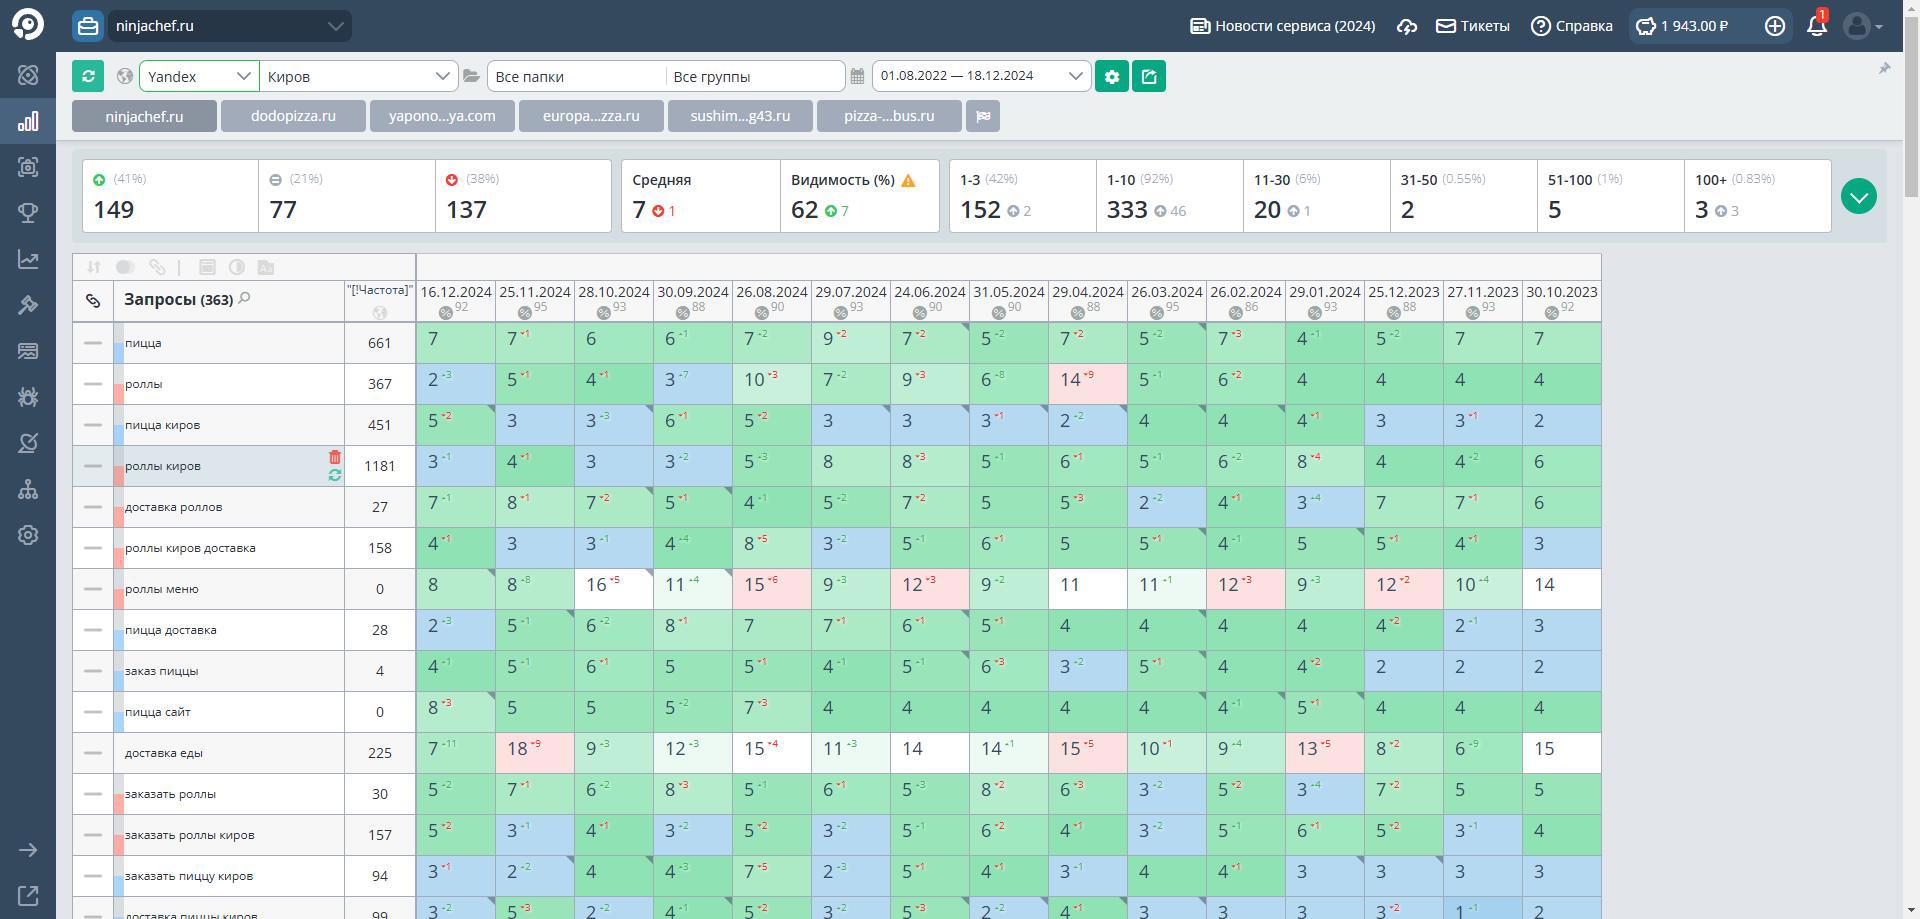The width and height of the screenshot is (1920, 919).
Task: Open the Все папки folder selector
Action: [576, 76]
